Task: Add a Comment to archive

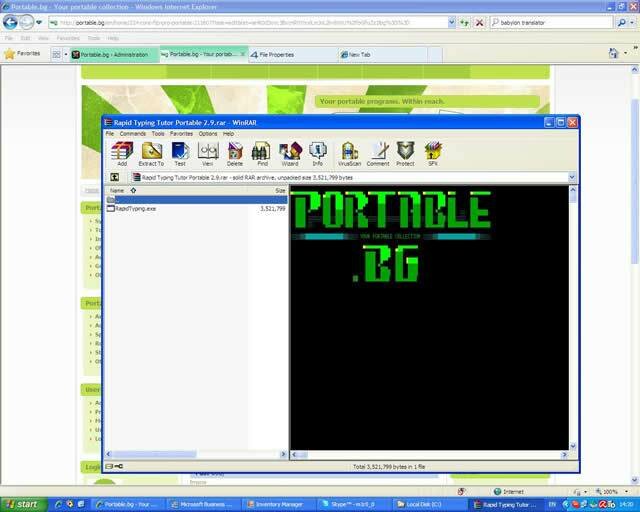Action: (x=378, y=154)
